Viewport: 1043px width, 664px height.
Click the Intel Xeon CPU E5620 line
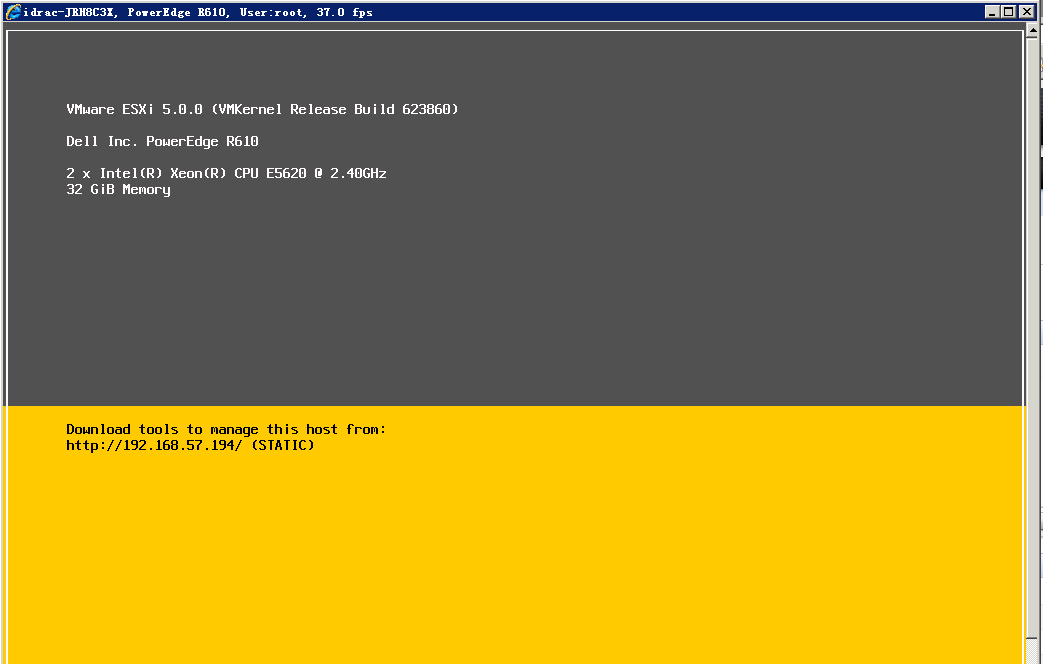pos(226,173)
